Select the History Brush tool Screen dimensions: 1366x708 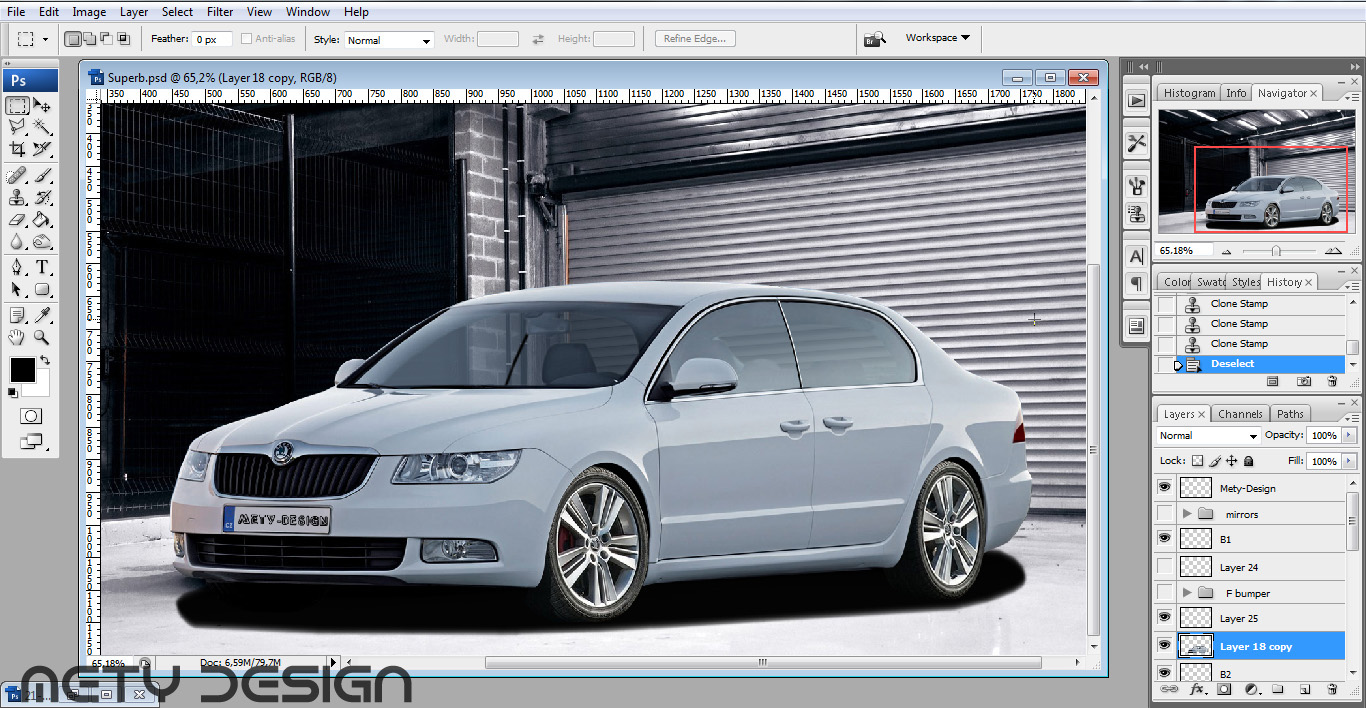42,198
